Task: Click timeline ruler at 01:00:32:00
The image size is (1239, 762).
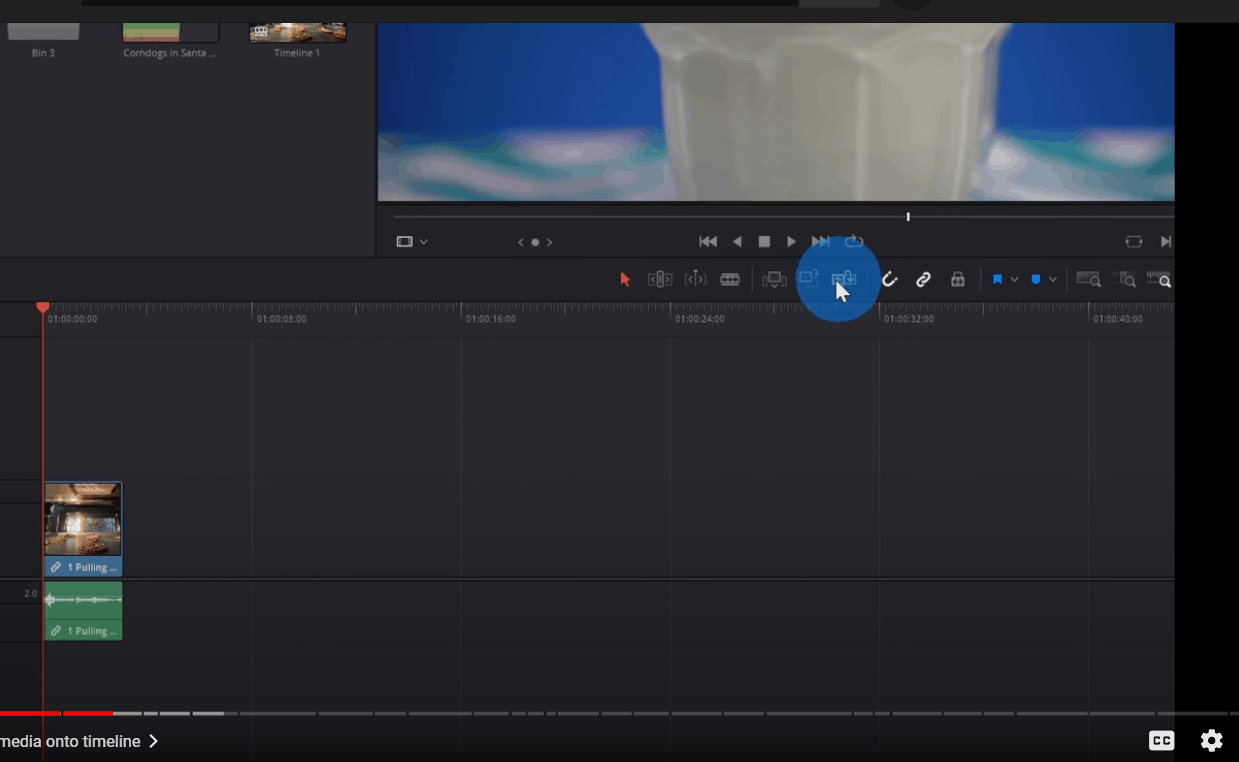Action: click(x=909, y=320)
